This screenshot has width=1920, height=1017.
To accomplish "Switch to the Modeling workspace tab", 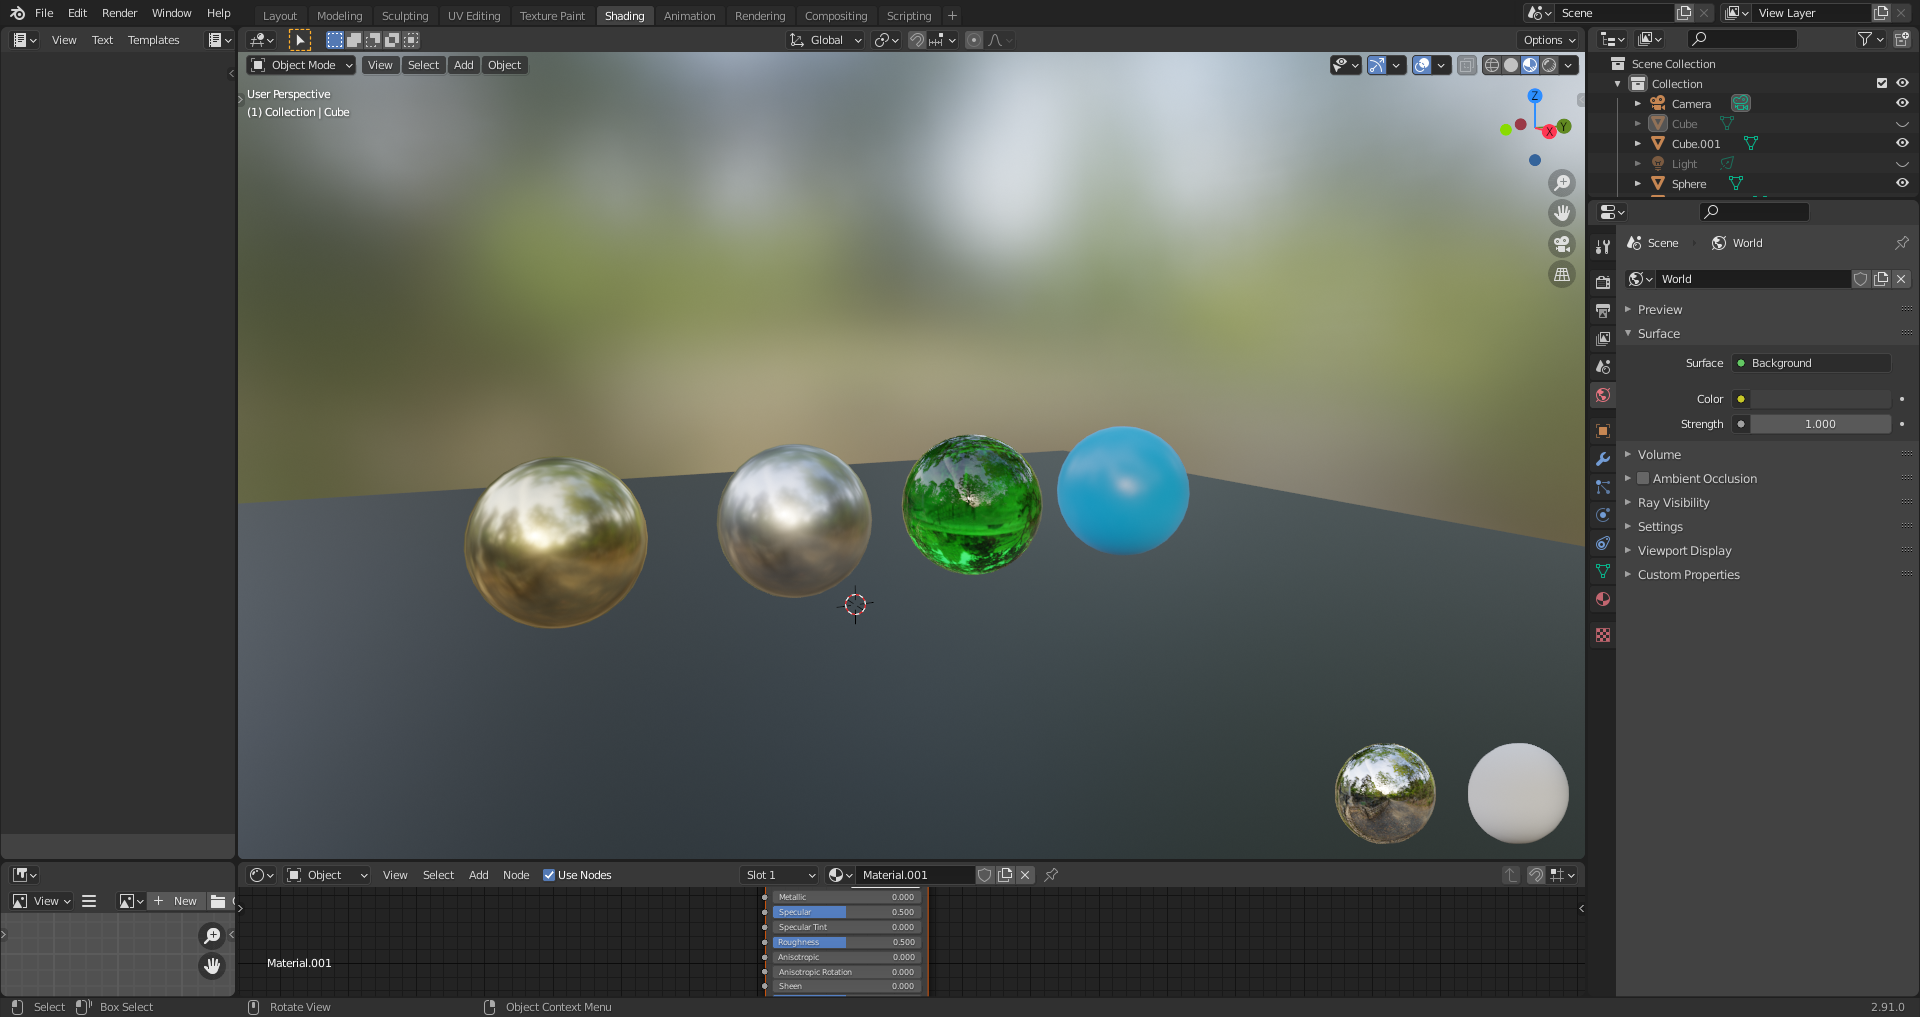I will coord(340,16).
